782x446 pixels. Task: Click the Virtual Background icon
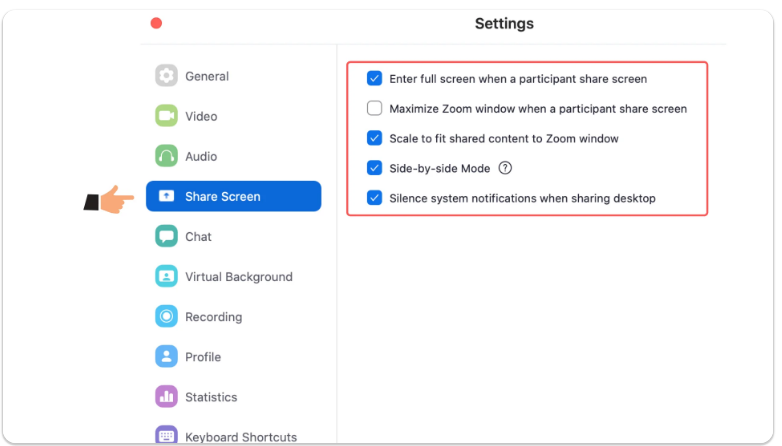pos(166,276)
